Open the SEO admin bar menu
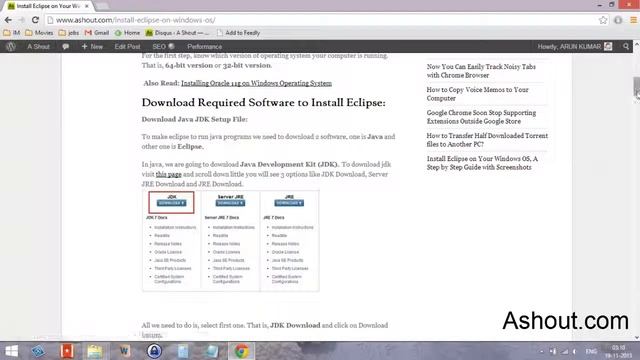 tap(163, 47)
